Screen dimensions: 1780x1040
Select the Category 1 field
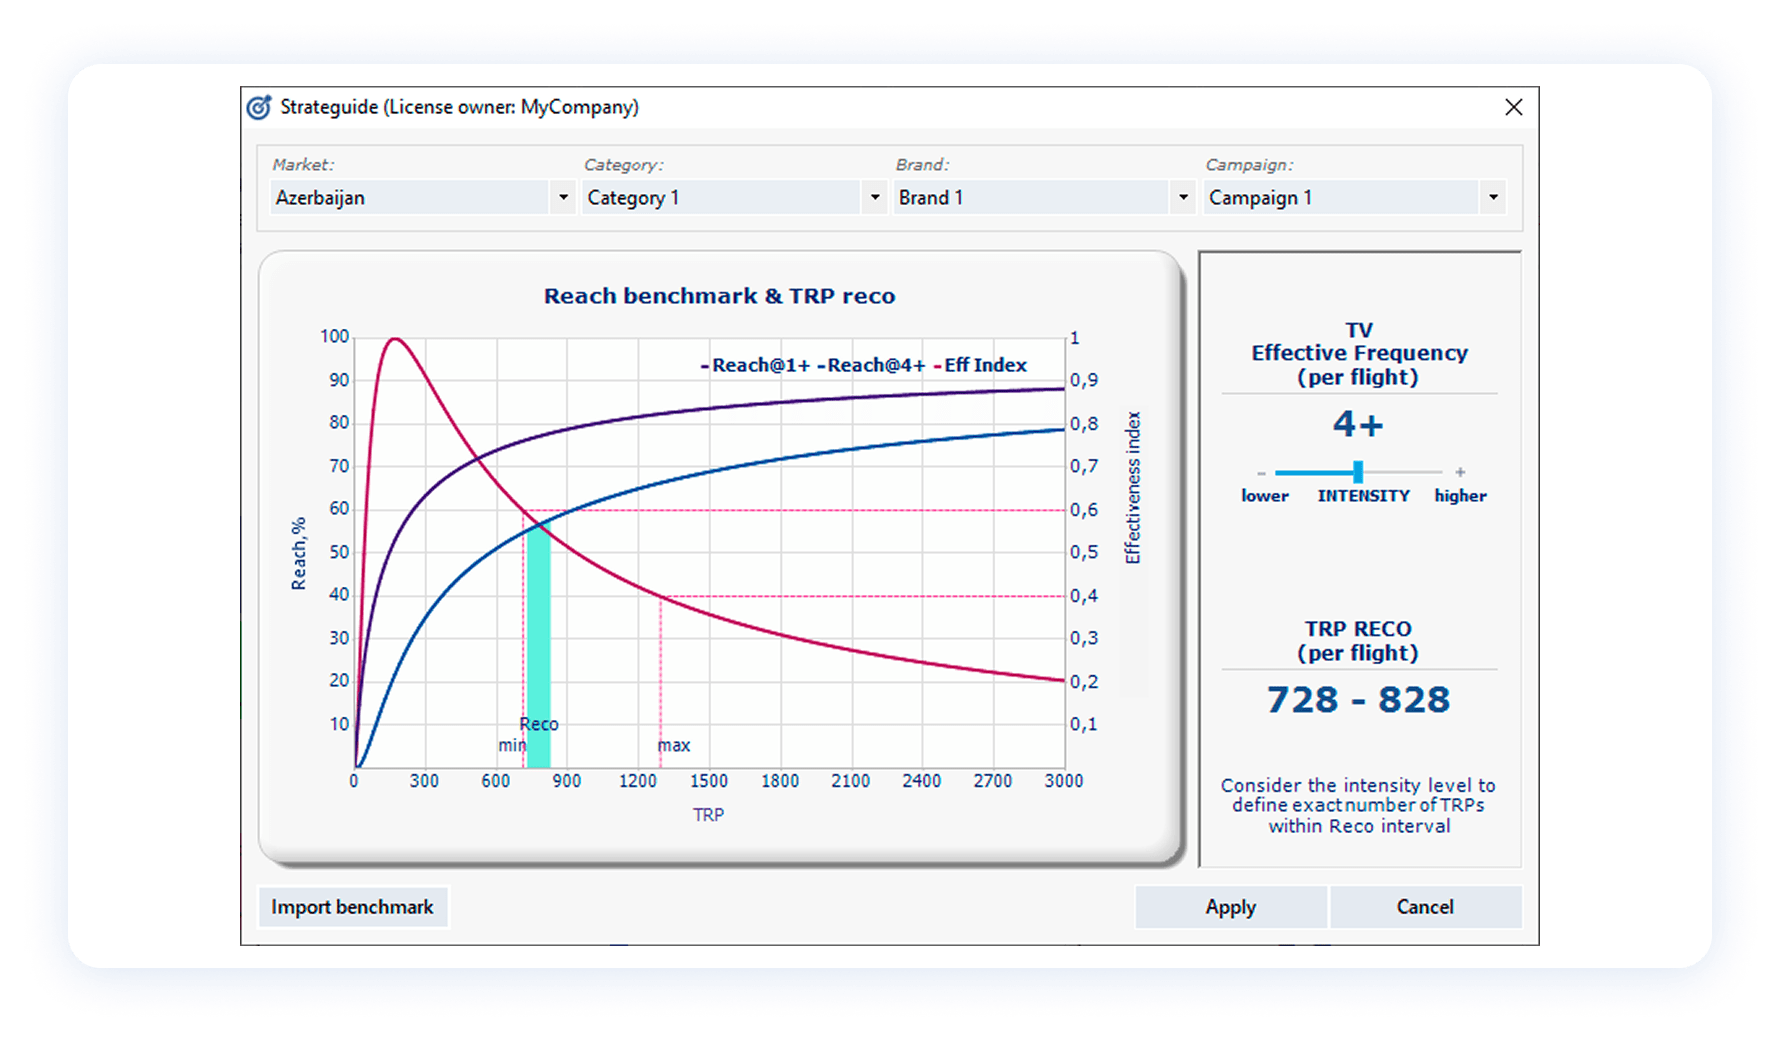pyautogui.click(x=722, y=197)
